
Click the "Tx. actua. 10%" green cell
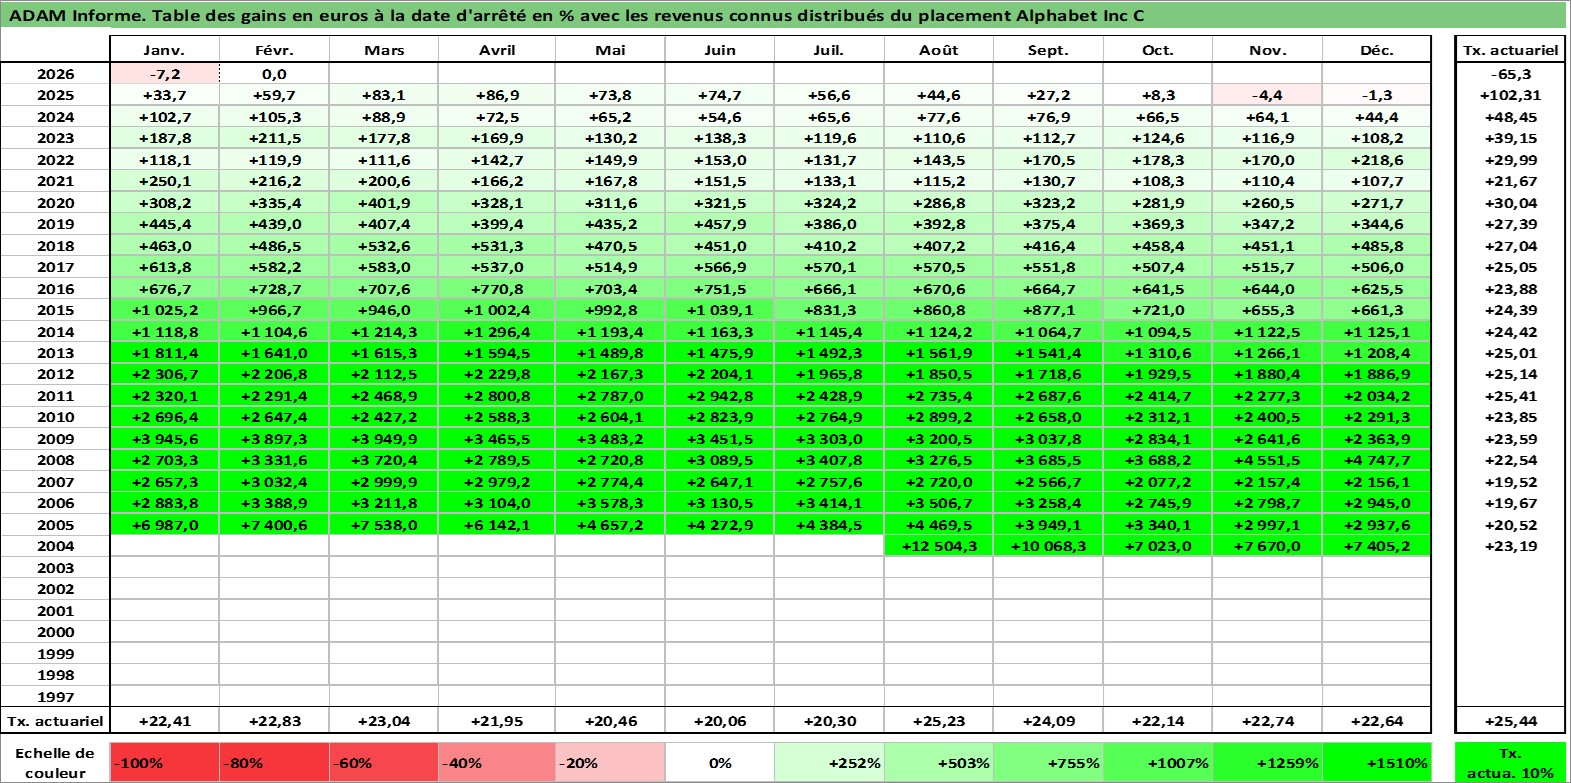[x=1510, y=762]
